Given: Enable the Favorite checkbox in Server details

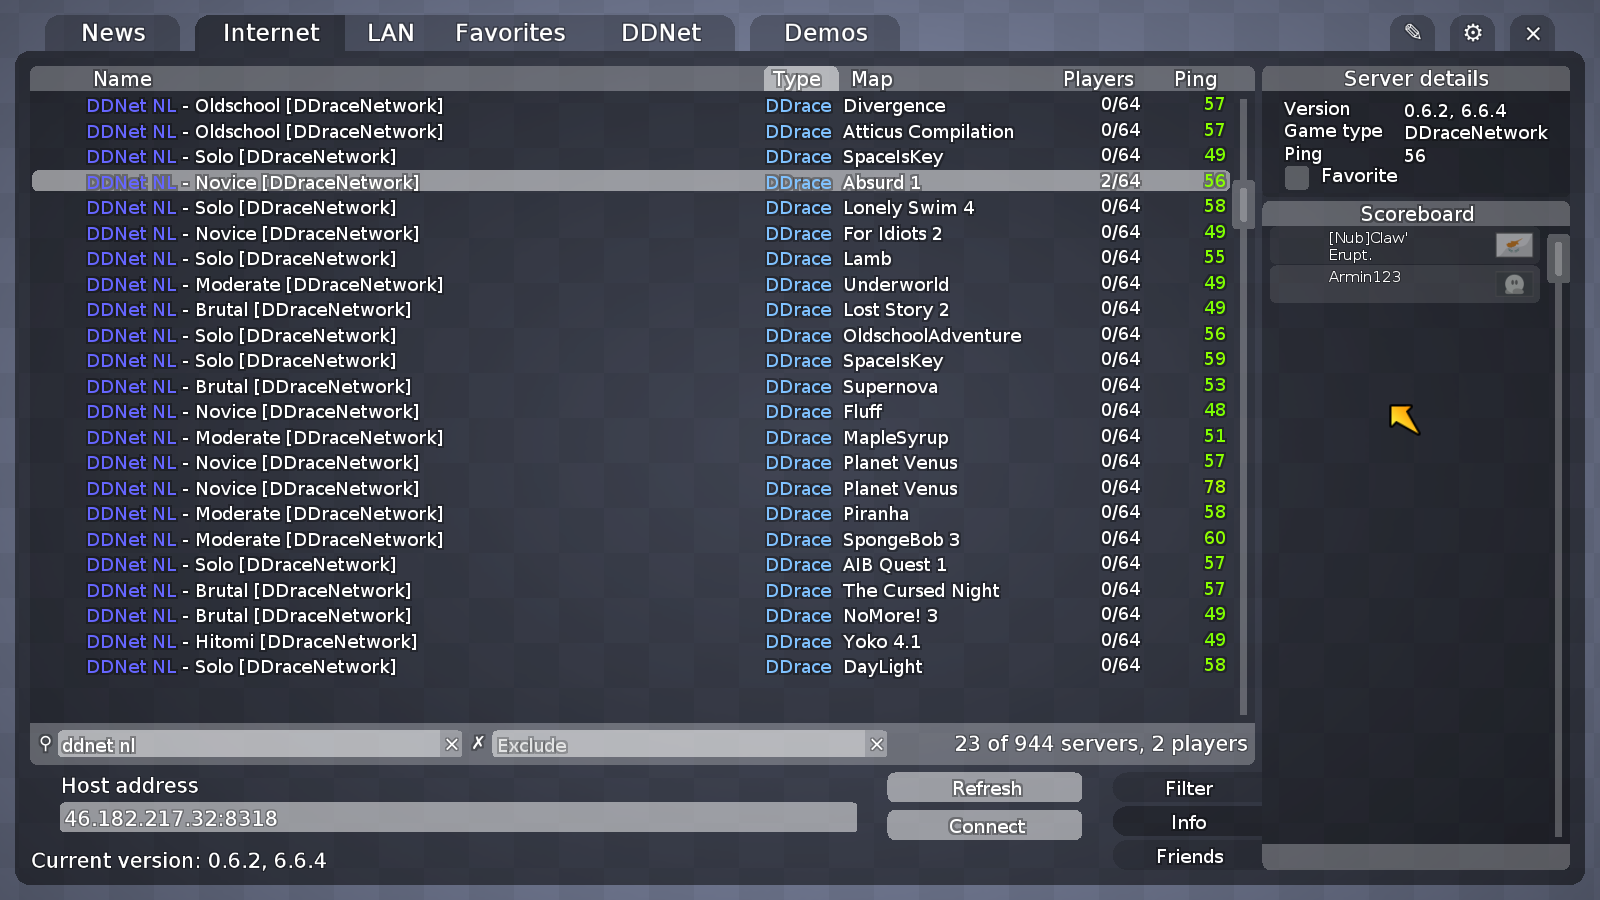Looking at the screenshot, I should pyautogui.click(x=1296, y=177).
